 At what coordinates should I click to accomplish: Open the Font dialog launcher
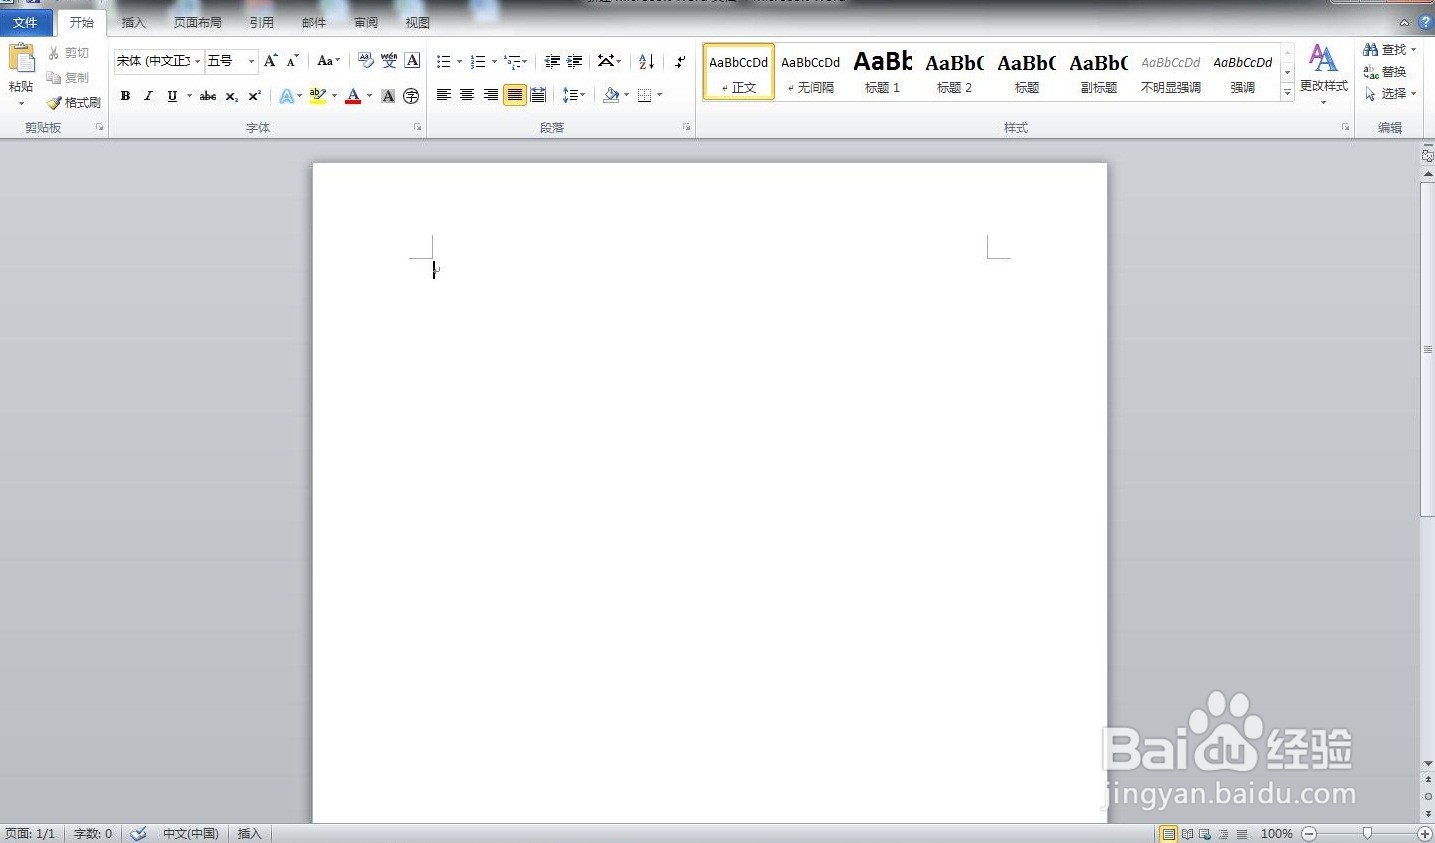point(417,127)
